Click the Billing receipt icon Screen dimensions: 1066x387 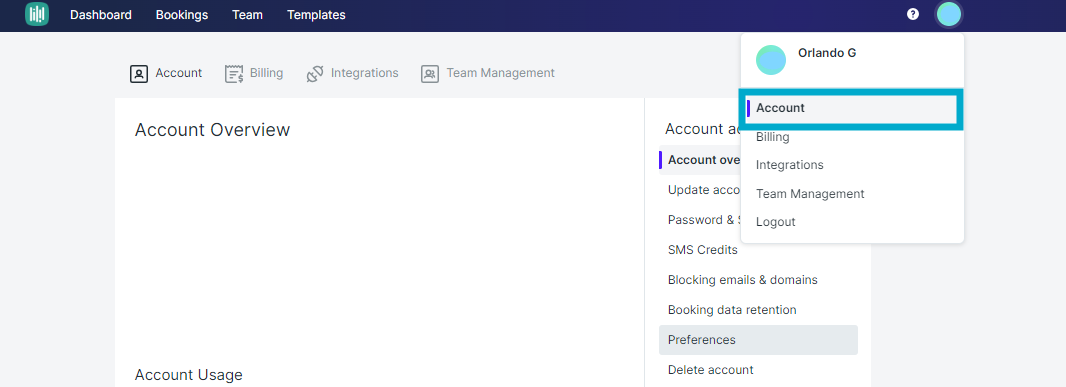pos(234,73)
